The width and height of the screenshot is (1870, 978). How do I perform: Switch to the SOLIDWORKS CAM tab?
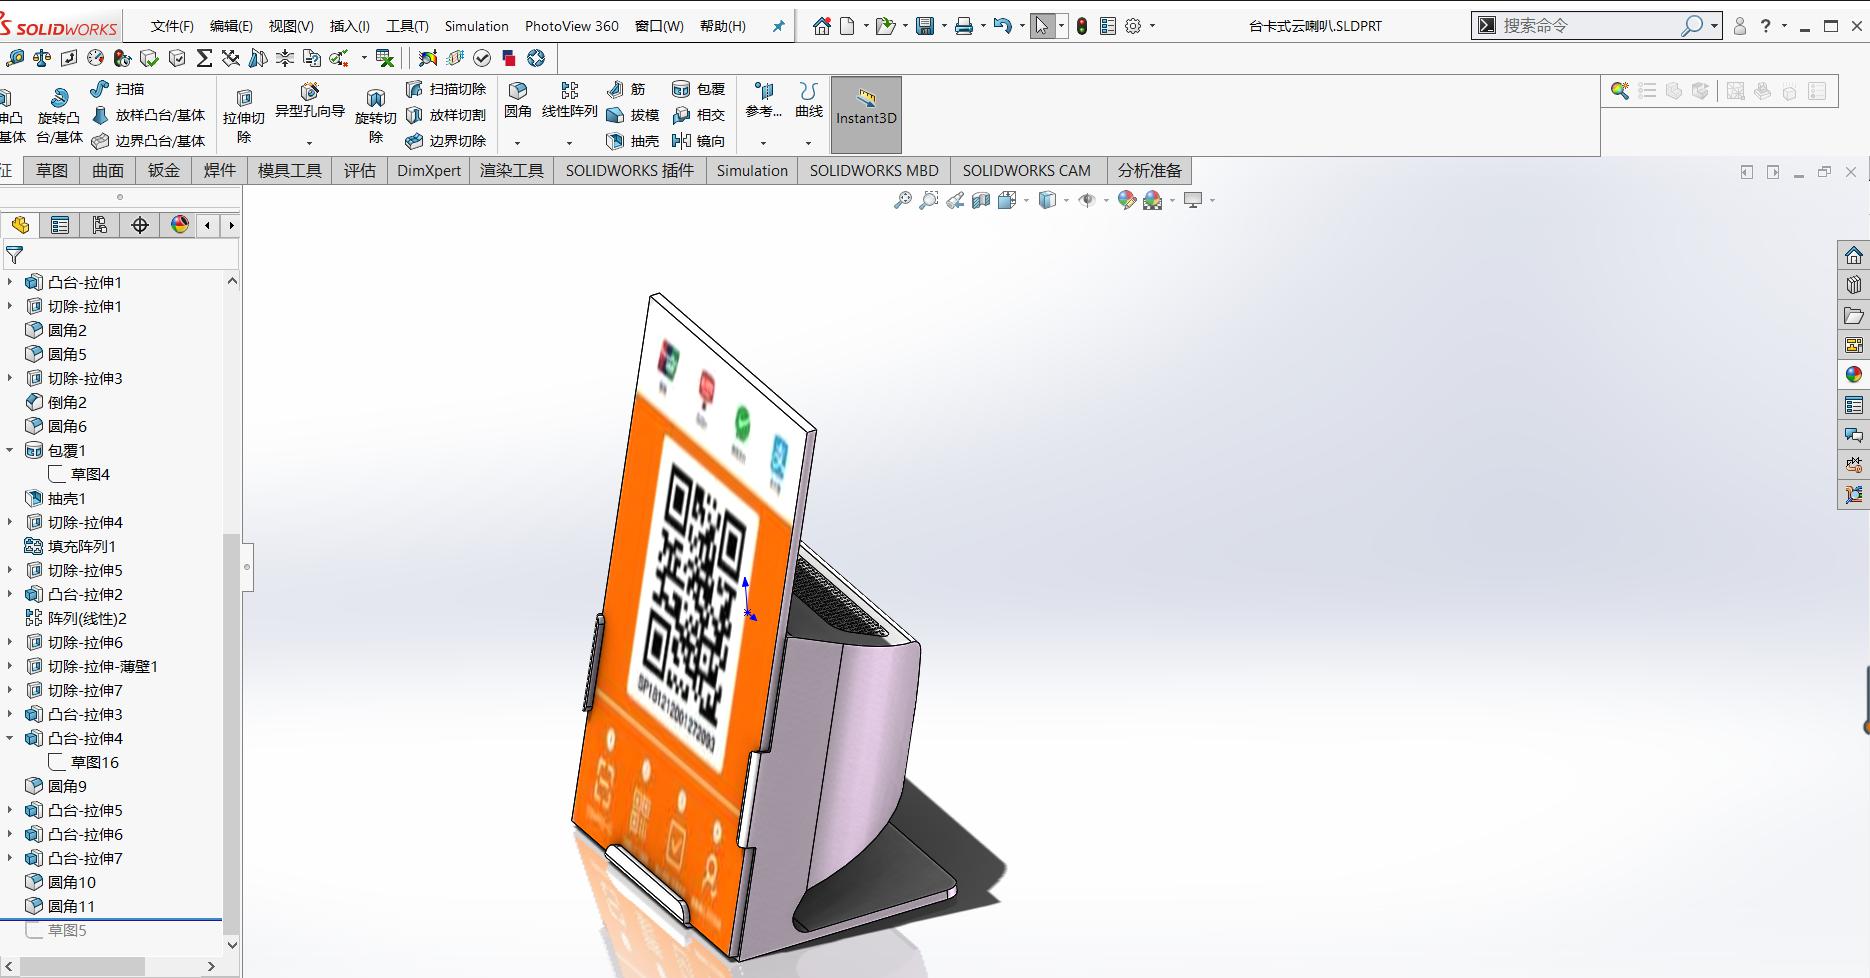point(1027,170)
